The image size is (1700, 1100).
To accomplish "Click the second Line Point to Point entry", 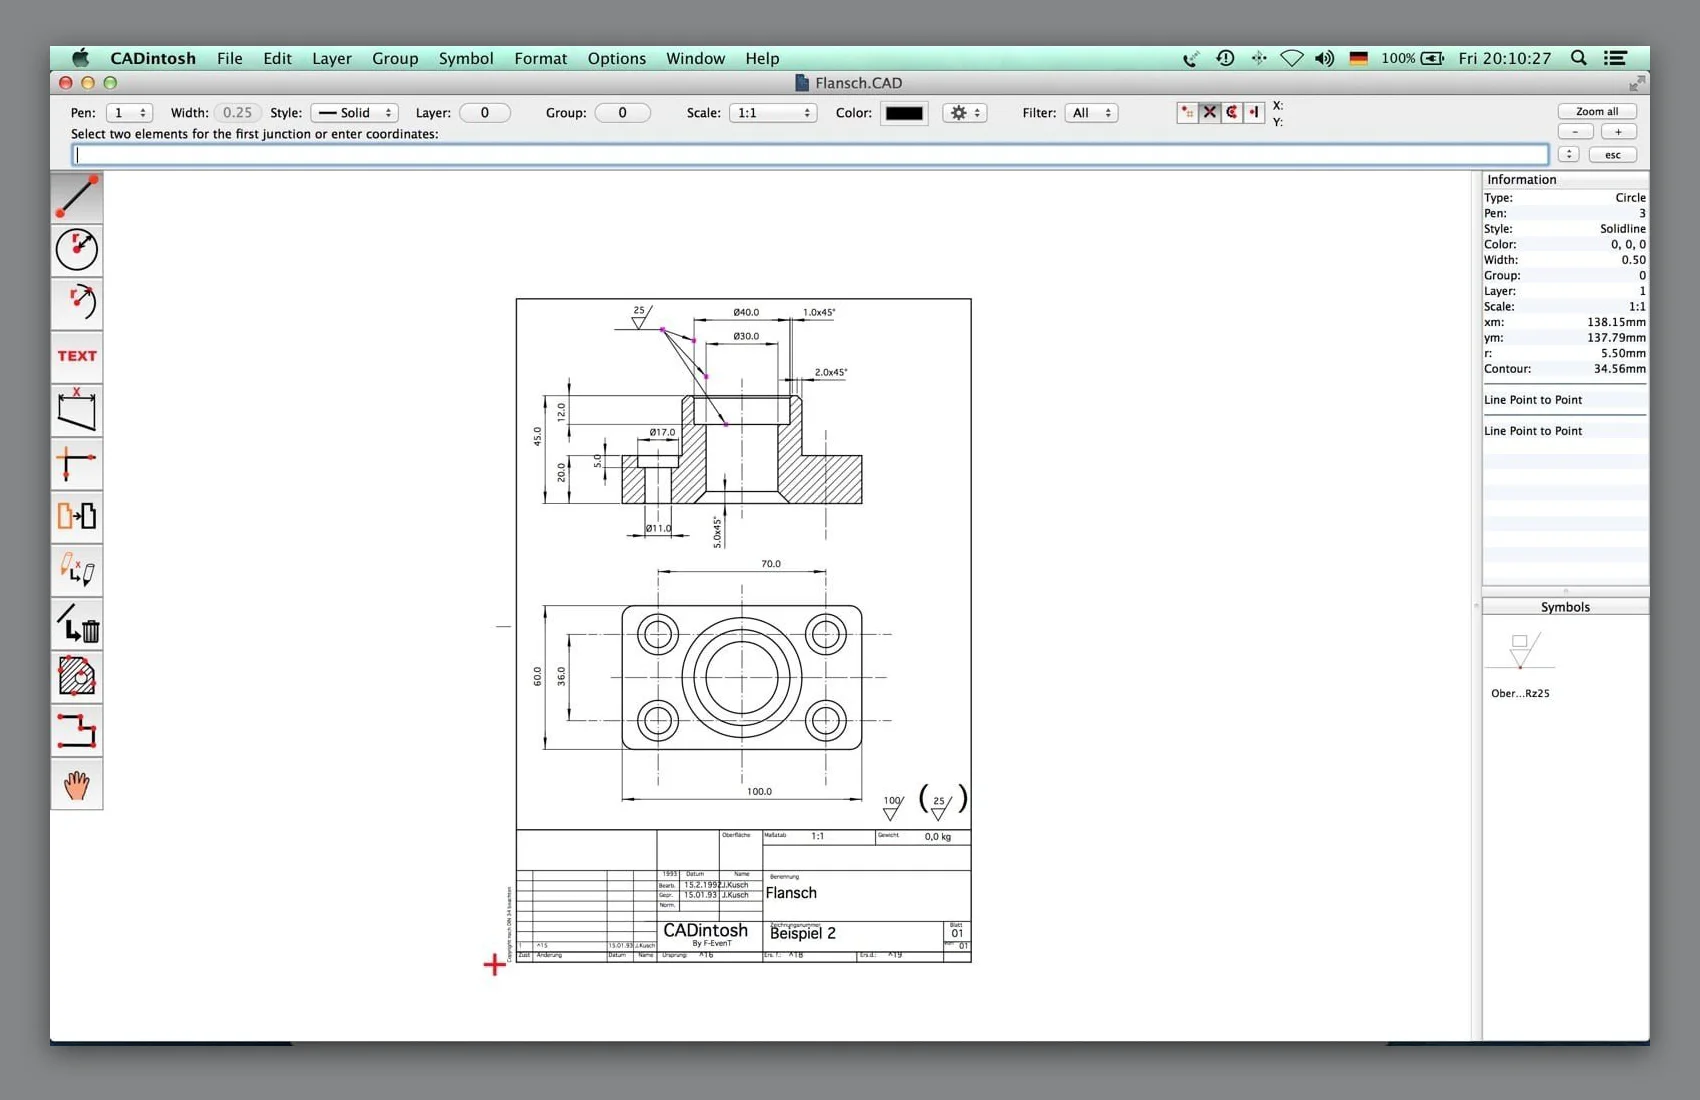I will tap(1533, 431).
